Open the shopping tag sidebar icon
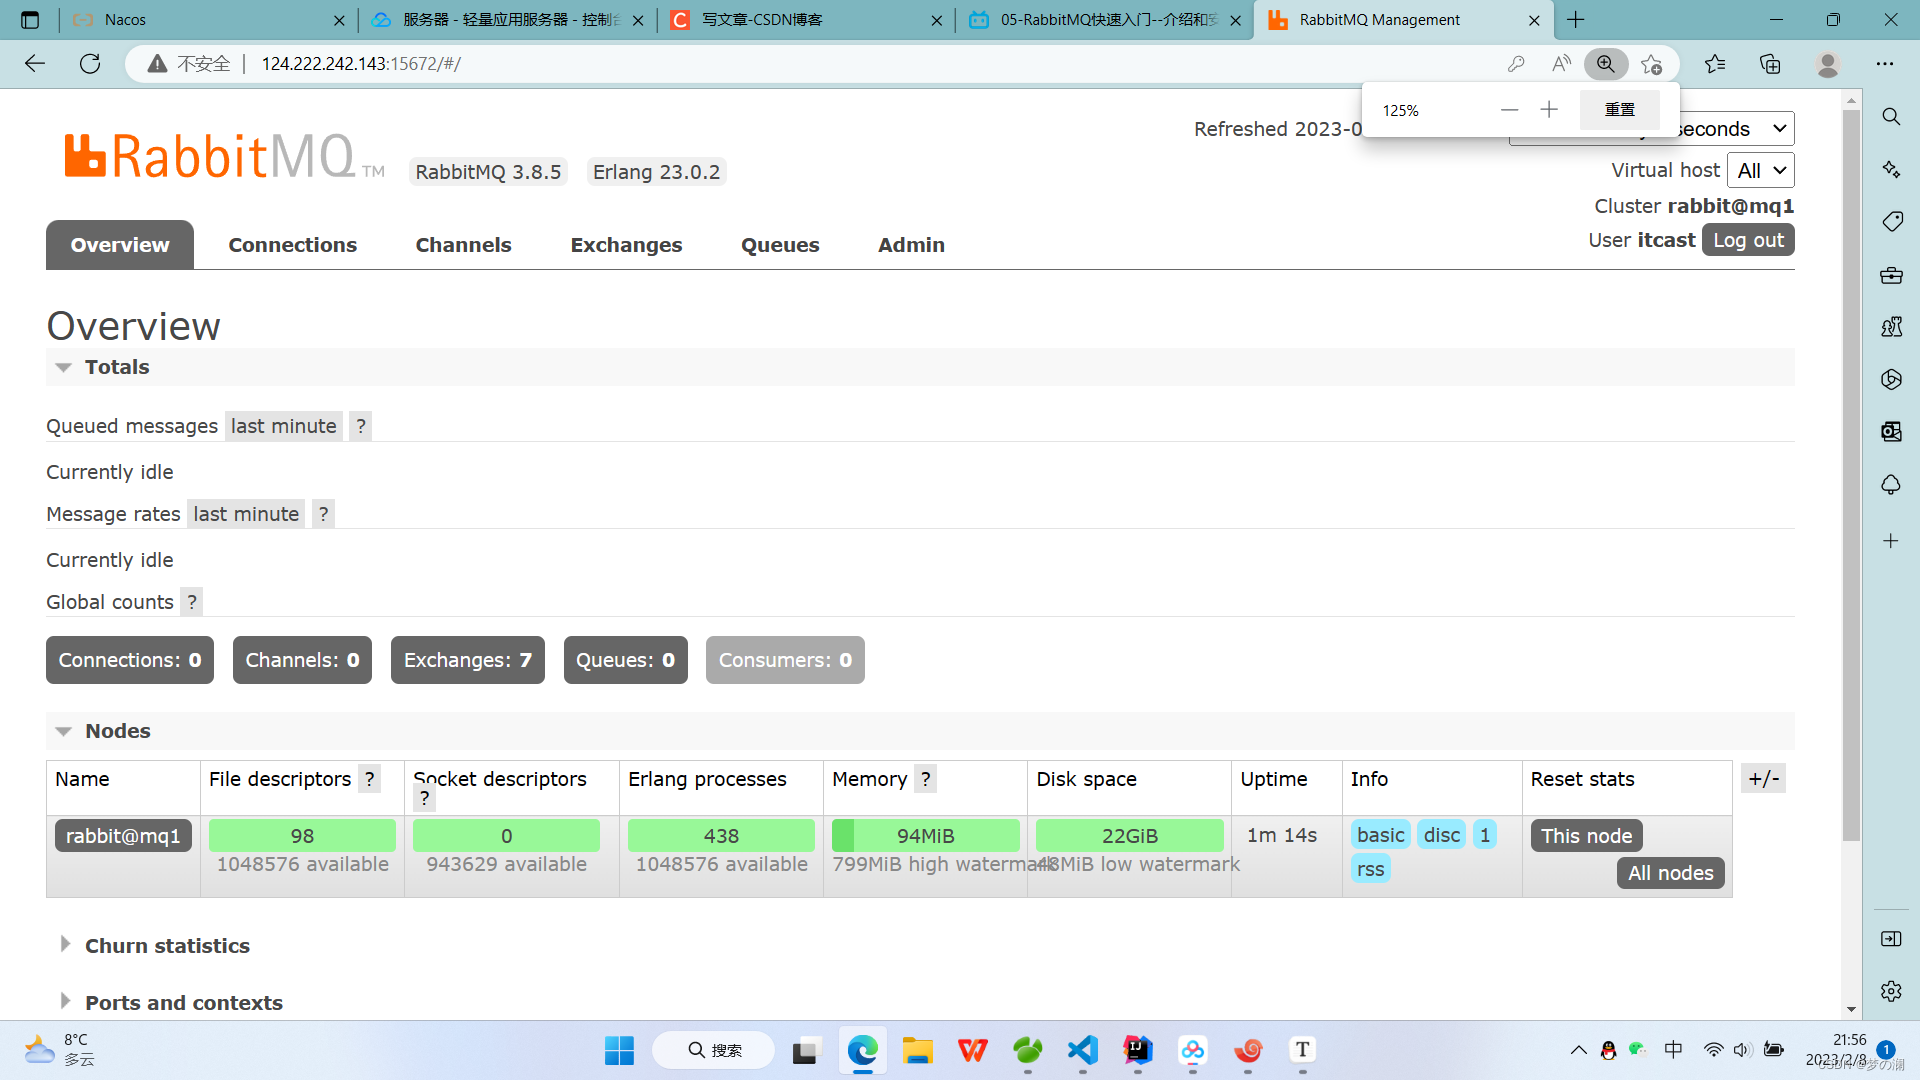This screenshot has width=1920, height=1080. point(1891,221)
